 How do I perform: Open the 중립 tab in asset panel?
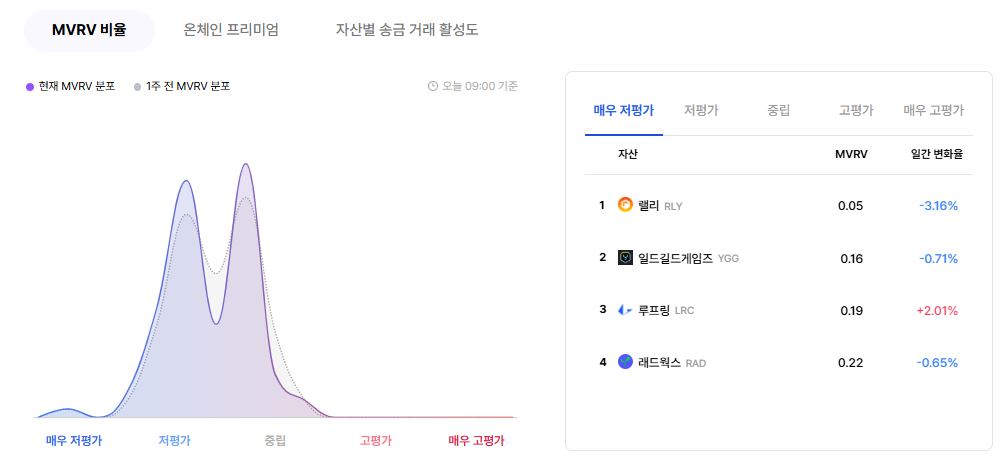coord(778,110)
